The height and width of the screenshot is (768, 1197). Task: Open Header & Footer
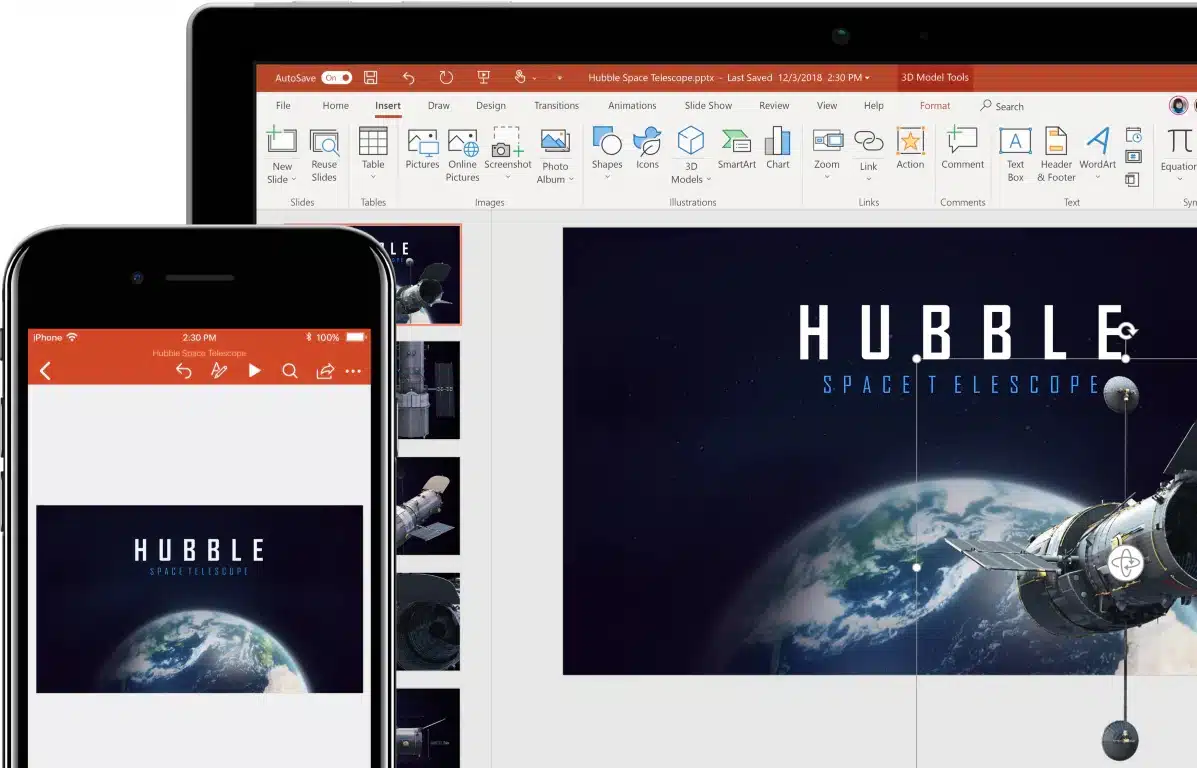point(1057,155)
